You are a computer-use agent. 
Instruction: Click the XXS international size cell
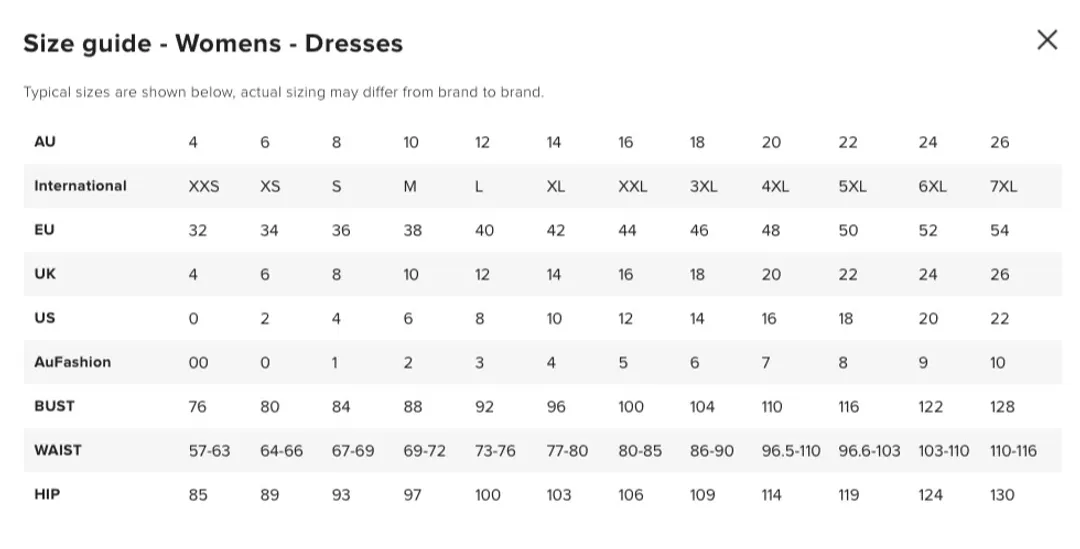pos(204,186)
